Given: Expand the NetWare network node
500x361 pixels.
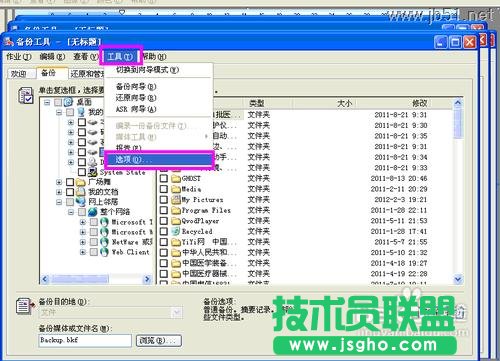Looking at the screenshot, I should coord(83,242).
